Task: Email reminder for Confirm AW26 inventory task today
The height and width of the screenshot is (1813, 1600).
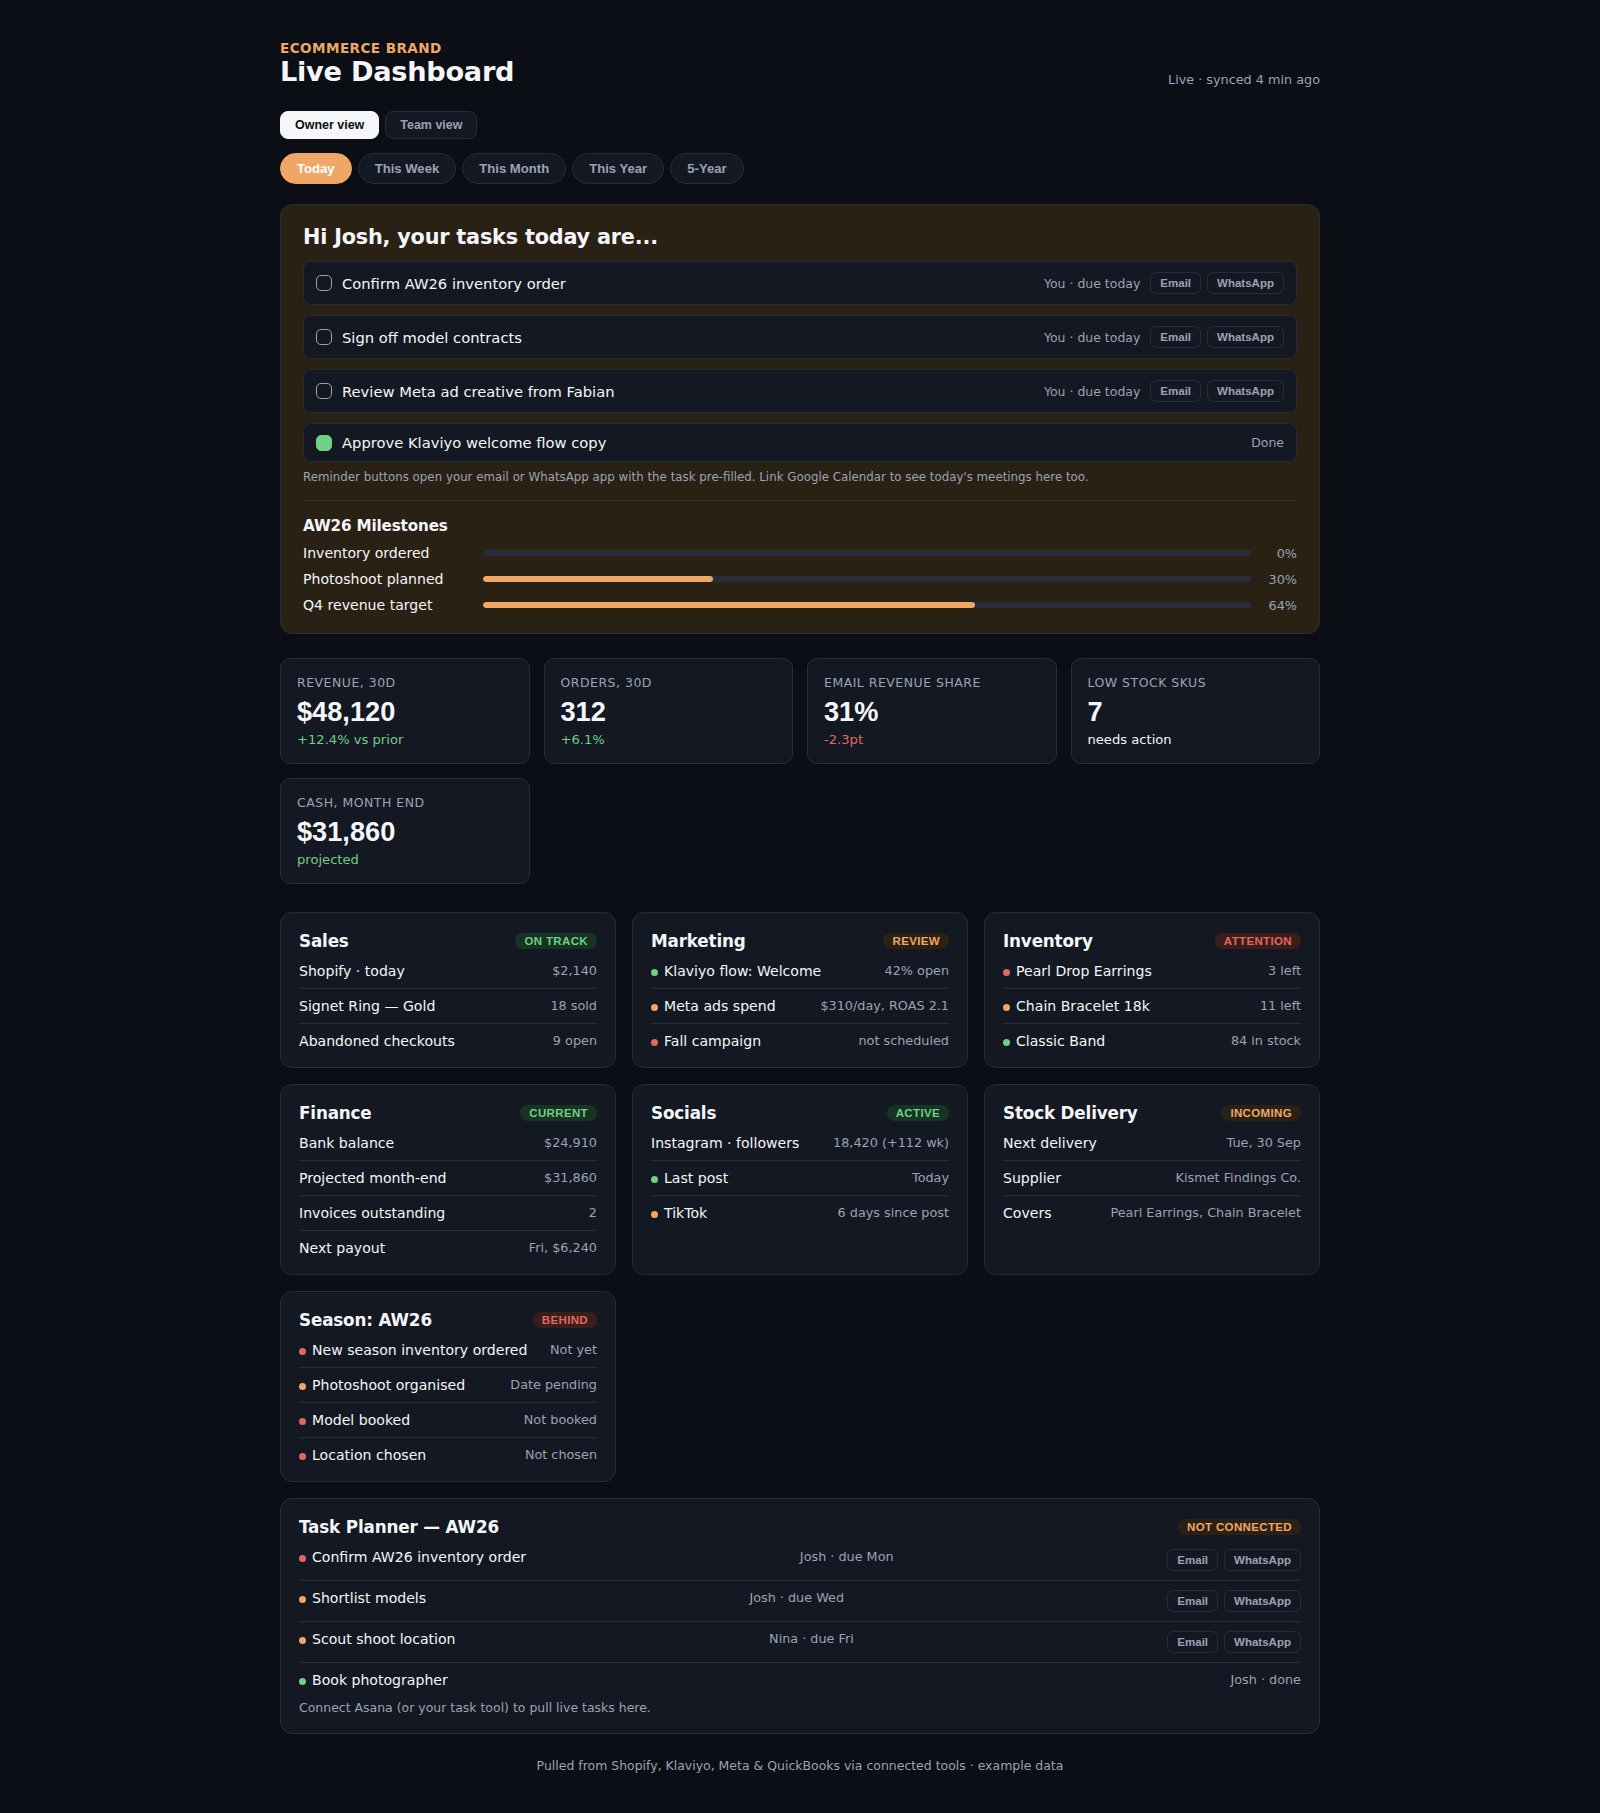Action: click(1175, 283)
